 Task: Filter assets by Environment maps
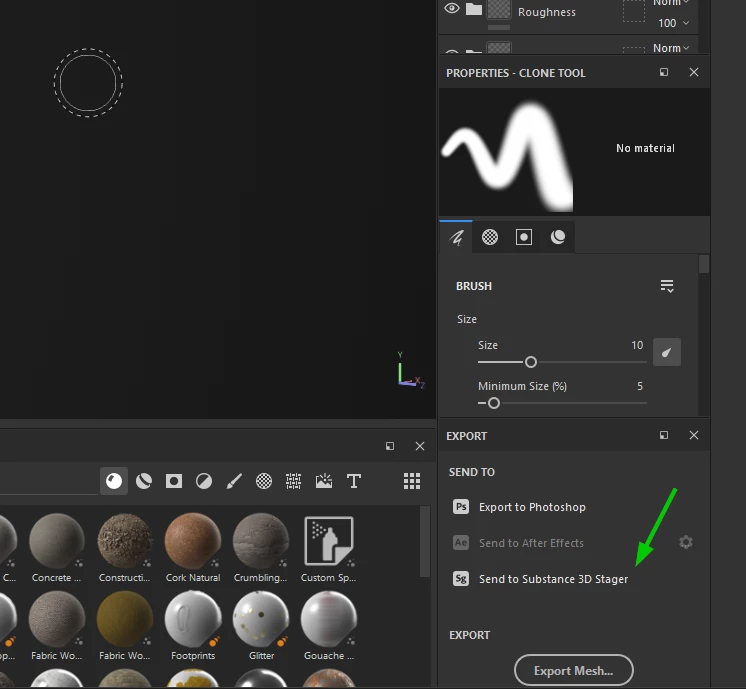click(x=324, y=481)
